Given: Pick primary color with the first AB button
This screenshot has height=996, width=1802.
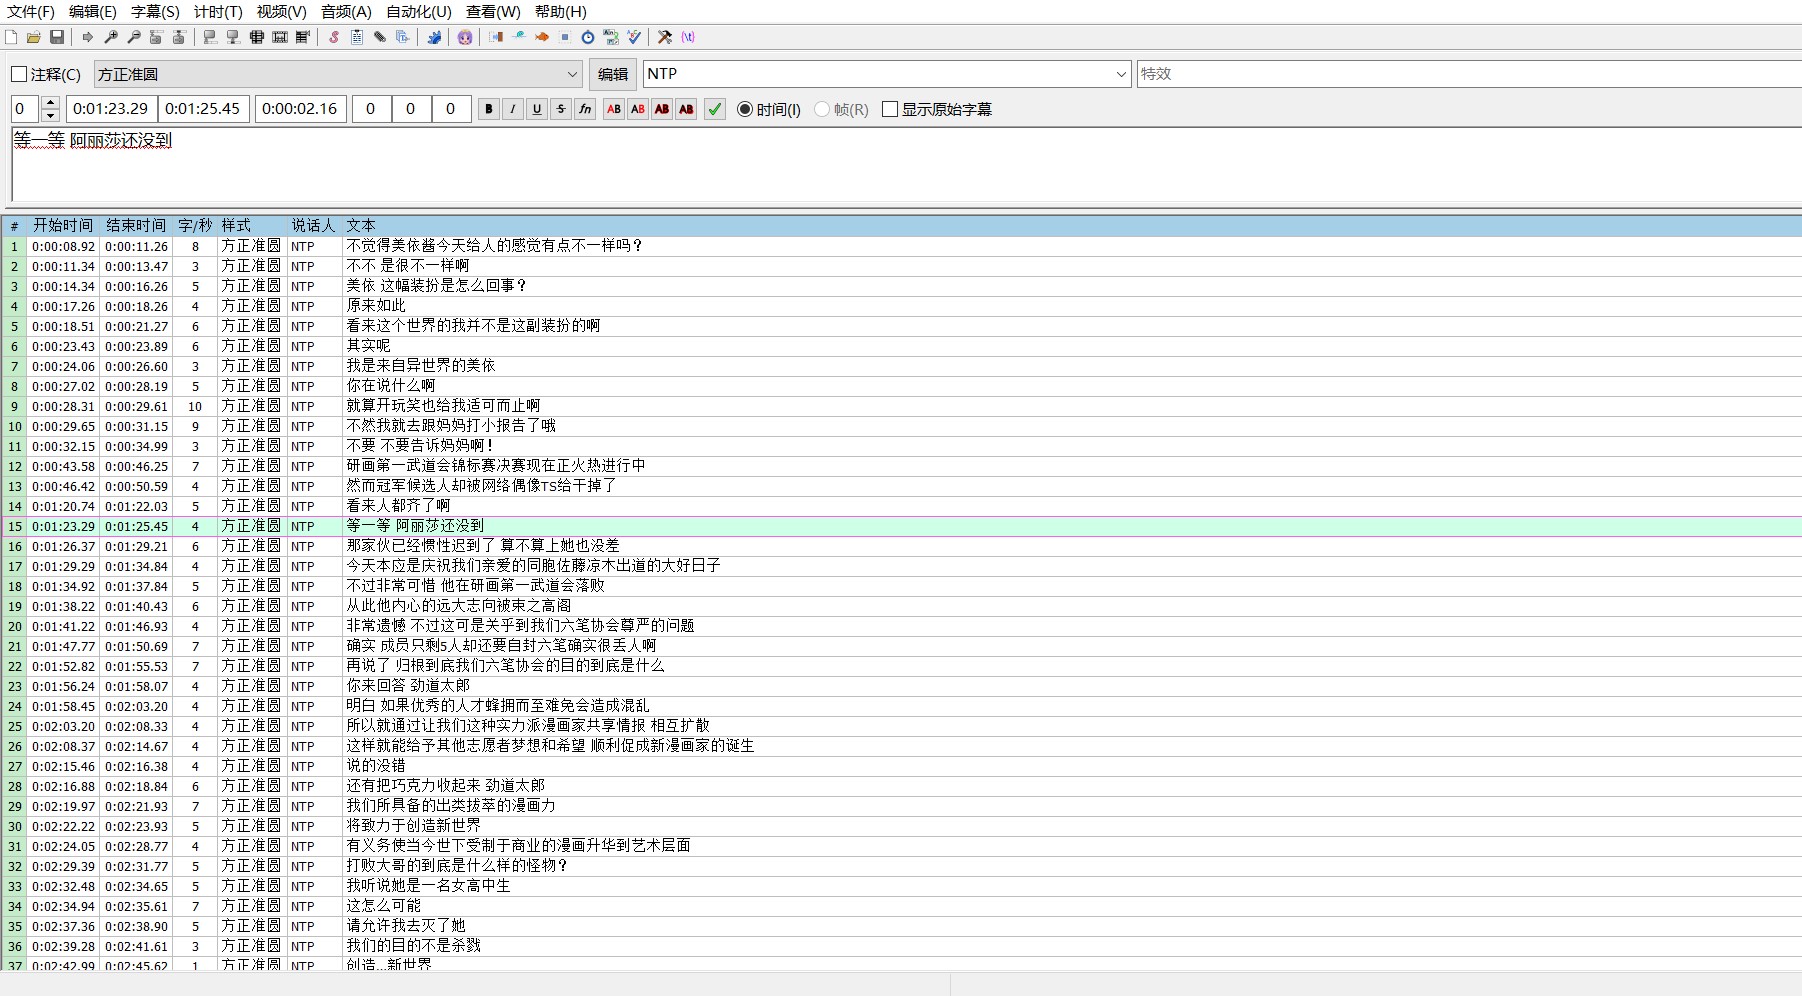Looking at the screenshot, I should click(x=614, y=109).
